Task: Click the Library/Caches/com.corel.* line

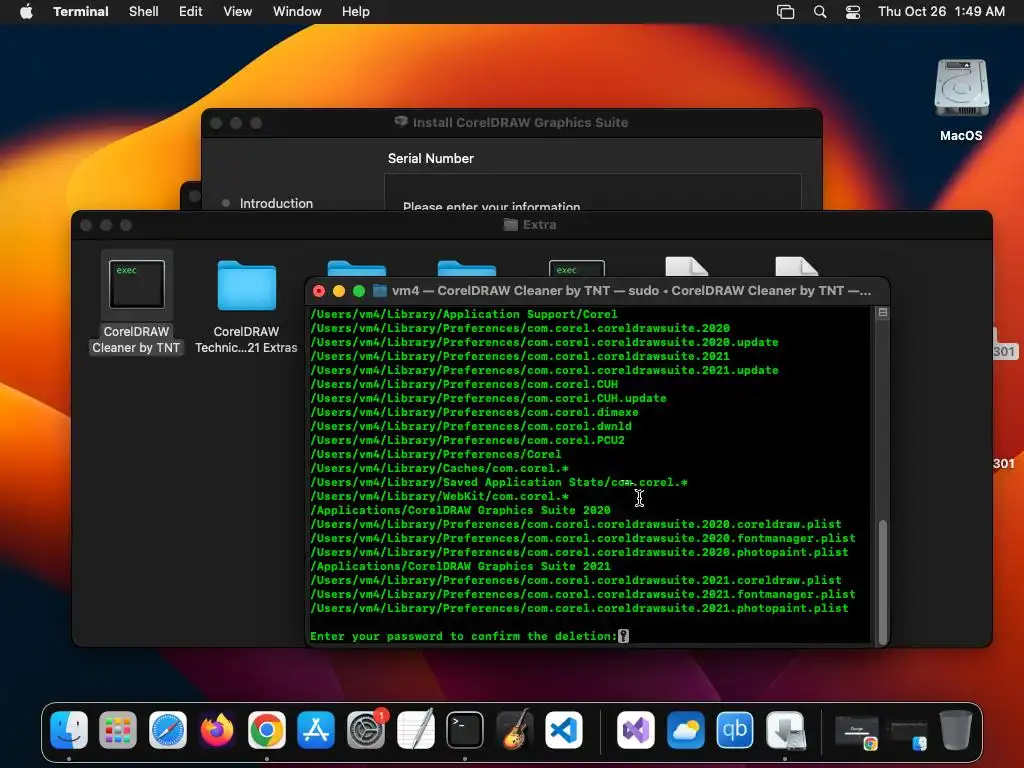Action: point(440,468)
